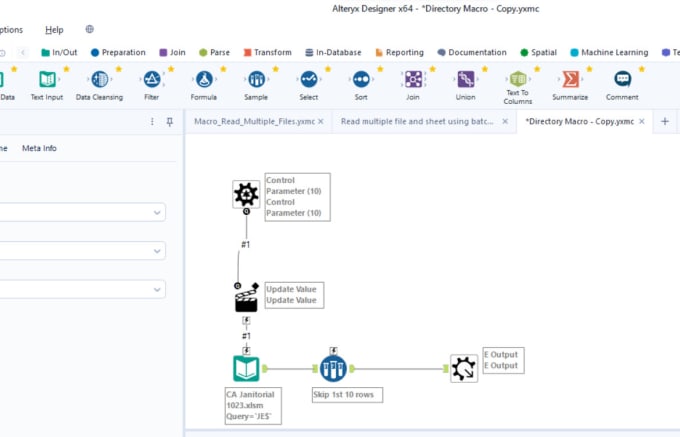Switch to In/Out tool category
The image size is (680, 437).
tap(59, 52)
